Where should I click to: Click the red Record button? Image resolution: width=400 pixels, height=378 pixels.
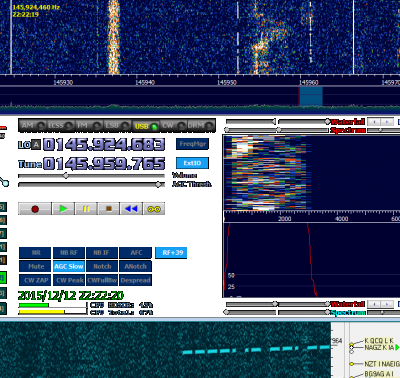(35, 209)
